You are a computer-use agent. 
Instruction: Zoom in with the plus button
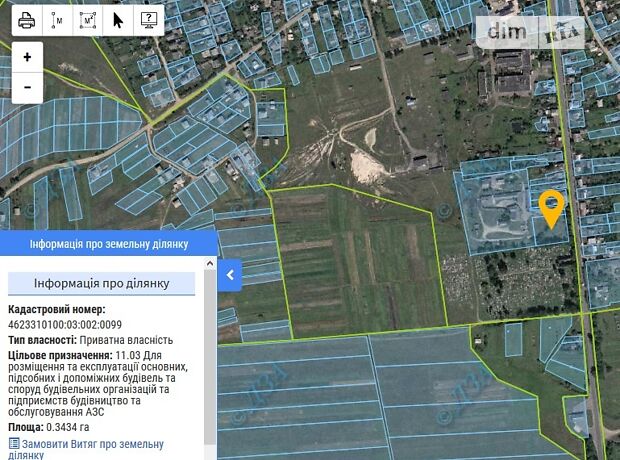(x=27, y=57)
